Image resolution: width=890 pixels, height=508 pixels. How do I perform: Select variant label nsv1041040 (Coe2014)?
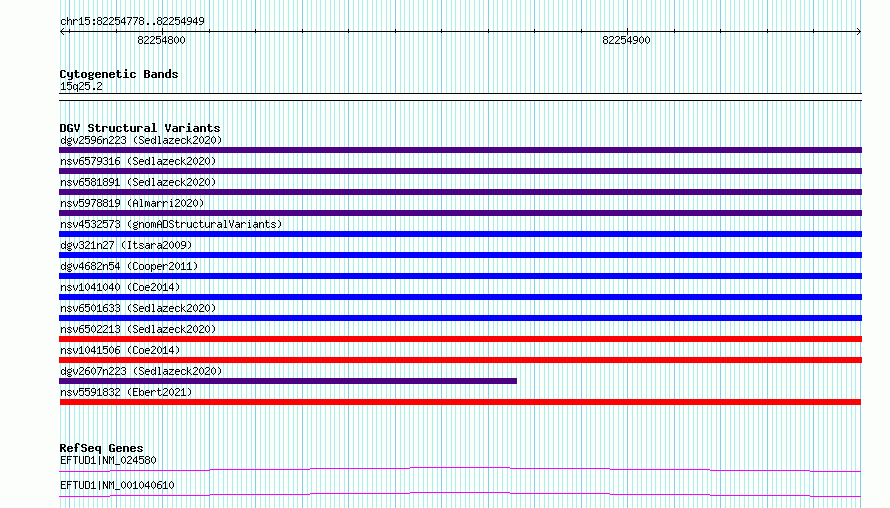[120, 287]
